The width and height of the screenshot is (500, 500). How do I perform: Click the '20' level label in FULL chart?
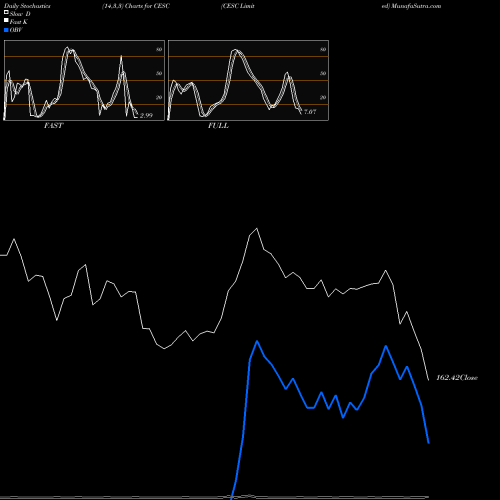tap(323, 97)
